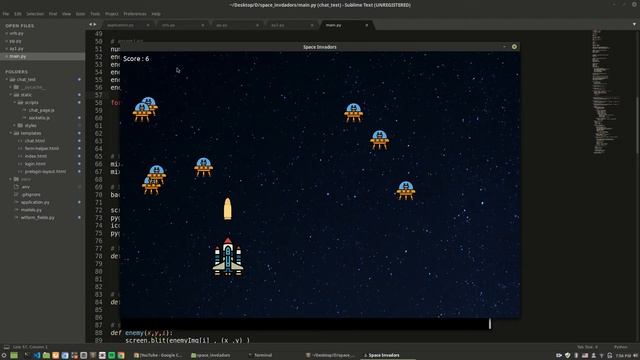Collapse the scripts folder
The height and width of the screenshot is (360, 640).
point(15,102)
